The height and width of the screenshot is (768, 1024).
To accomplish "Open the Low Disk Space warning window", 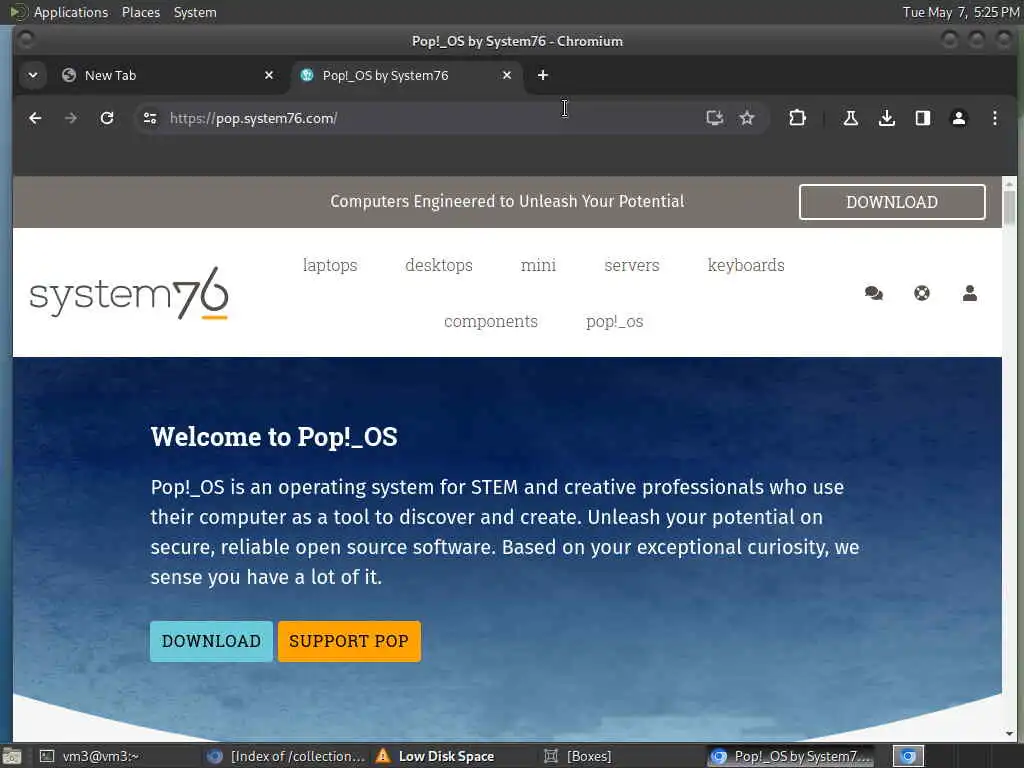I will point(435,756).
